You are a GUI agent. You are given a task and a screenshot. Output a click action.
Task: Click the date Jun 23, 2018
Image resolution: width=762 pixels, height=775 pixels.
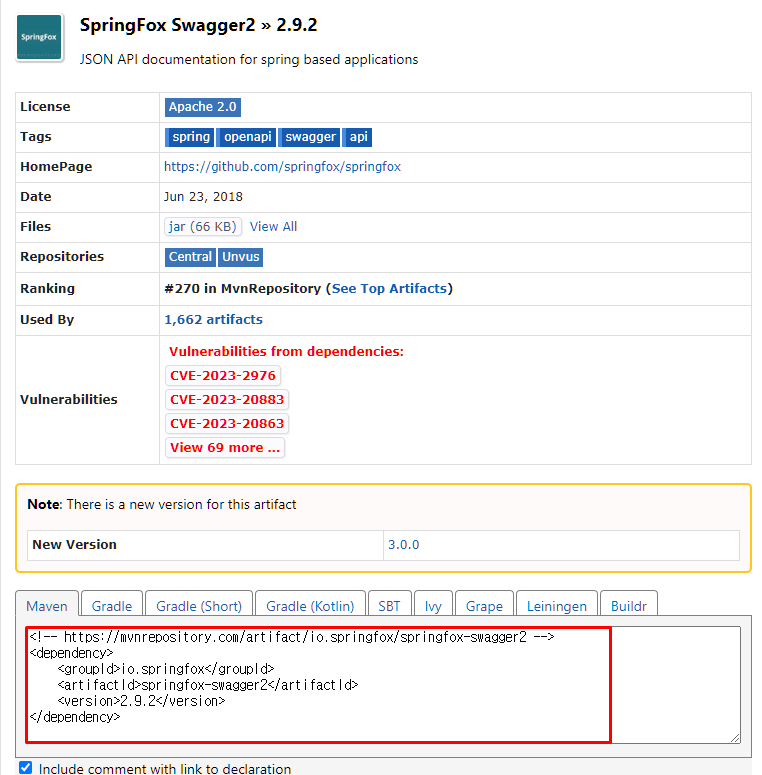pyautogui.click(x=203, y=197)
